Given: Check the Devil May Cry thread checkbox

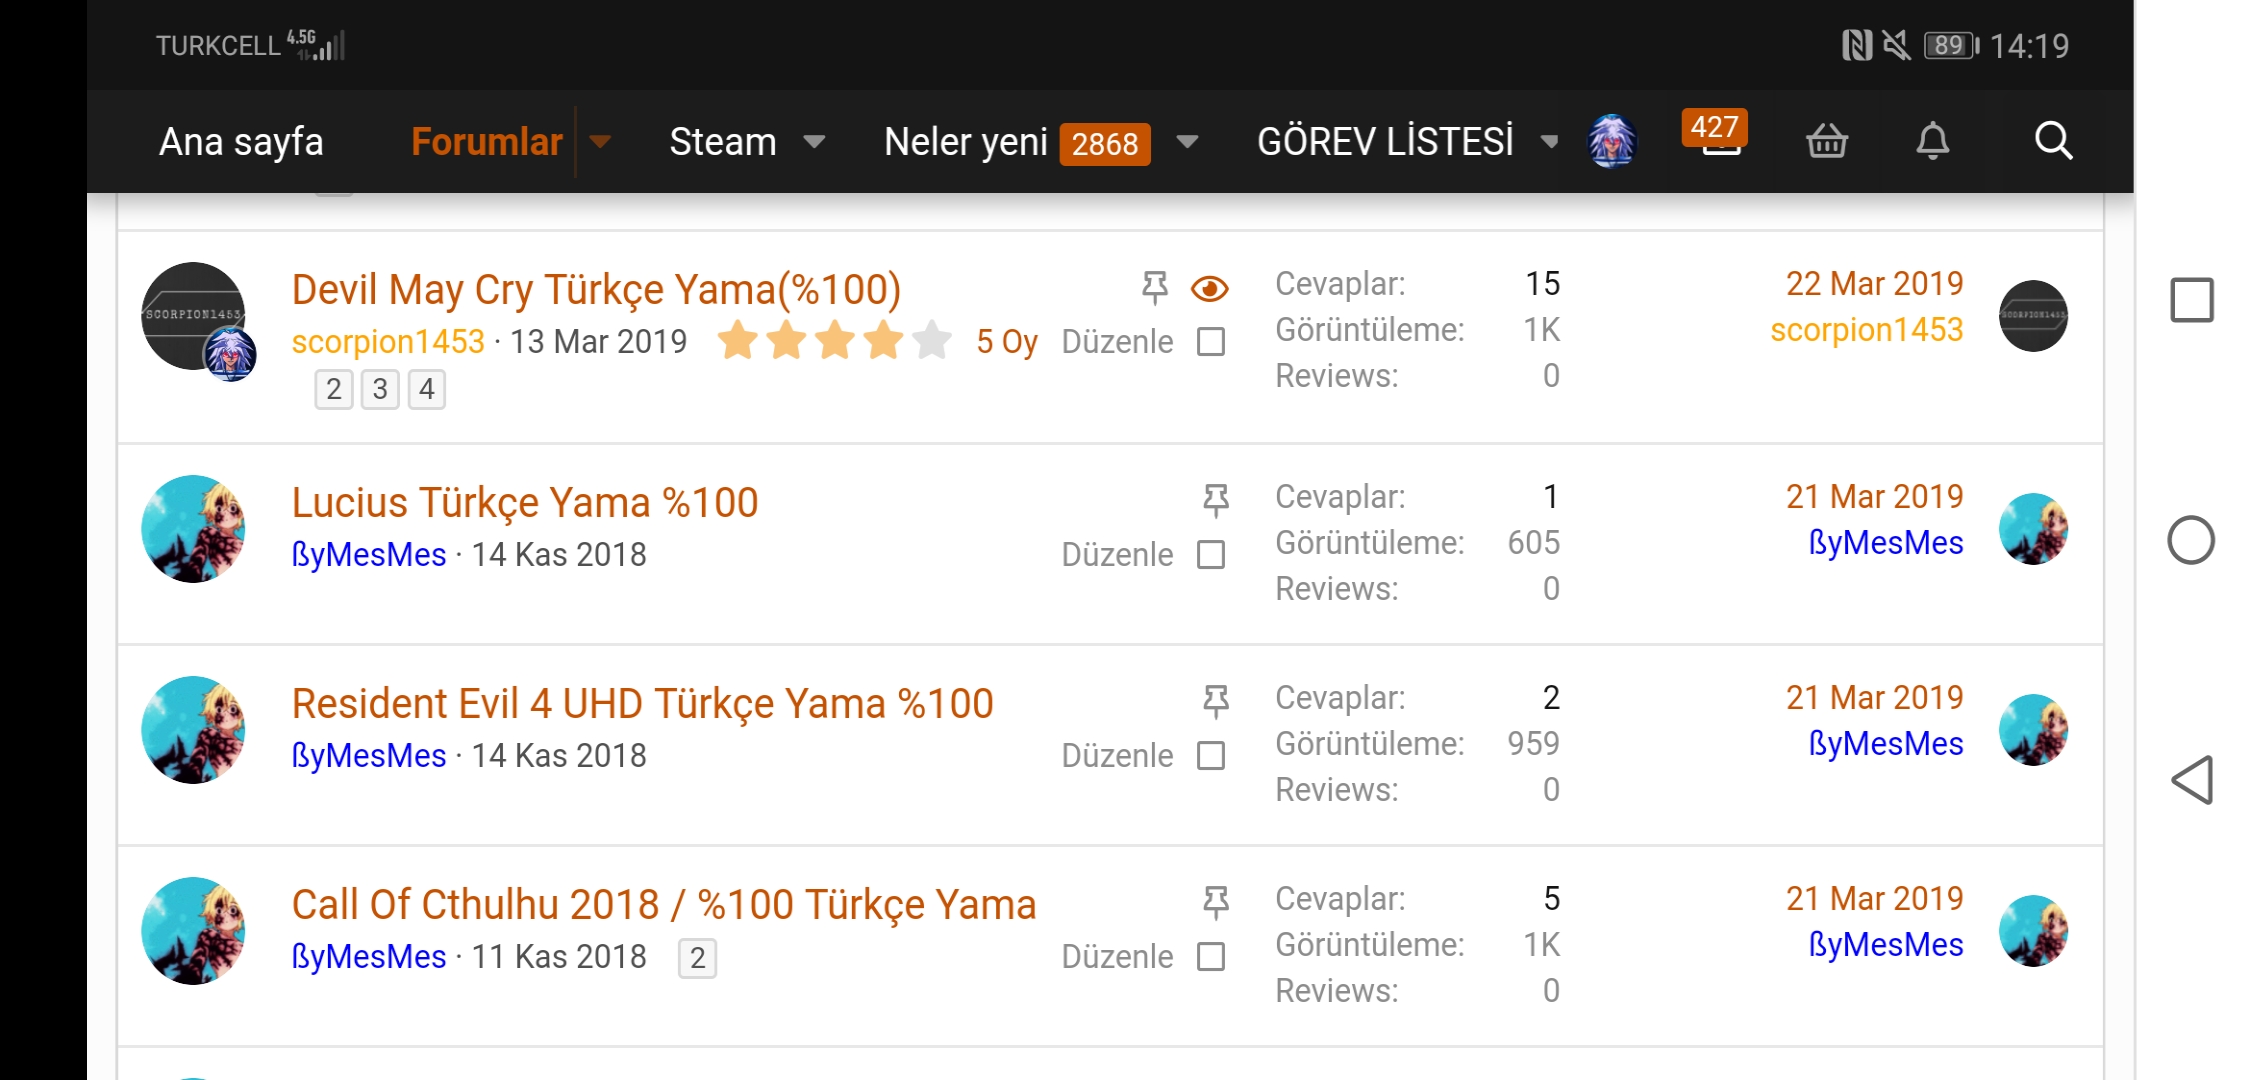Looking at the screenshot, I should (x=1211, y=342).
